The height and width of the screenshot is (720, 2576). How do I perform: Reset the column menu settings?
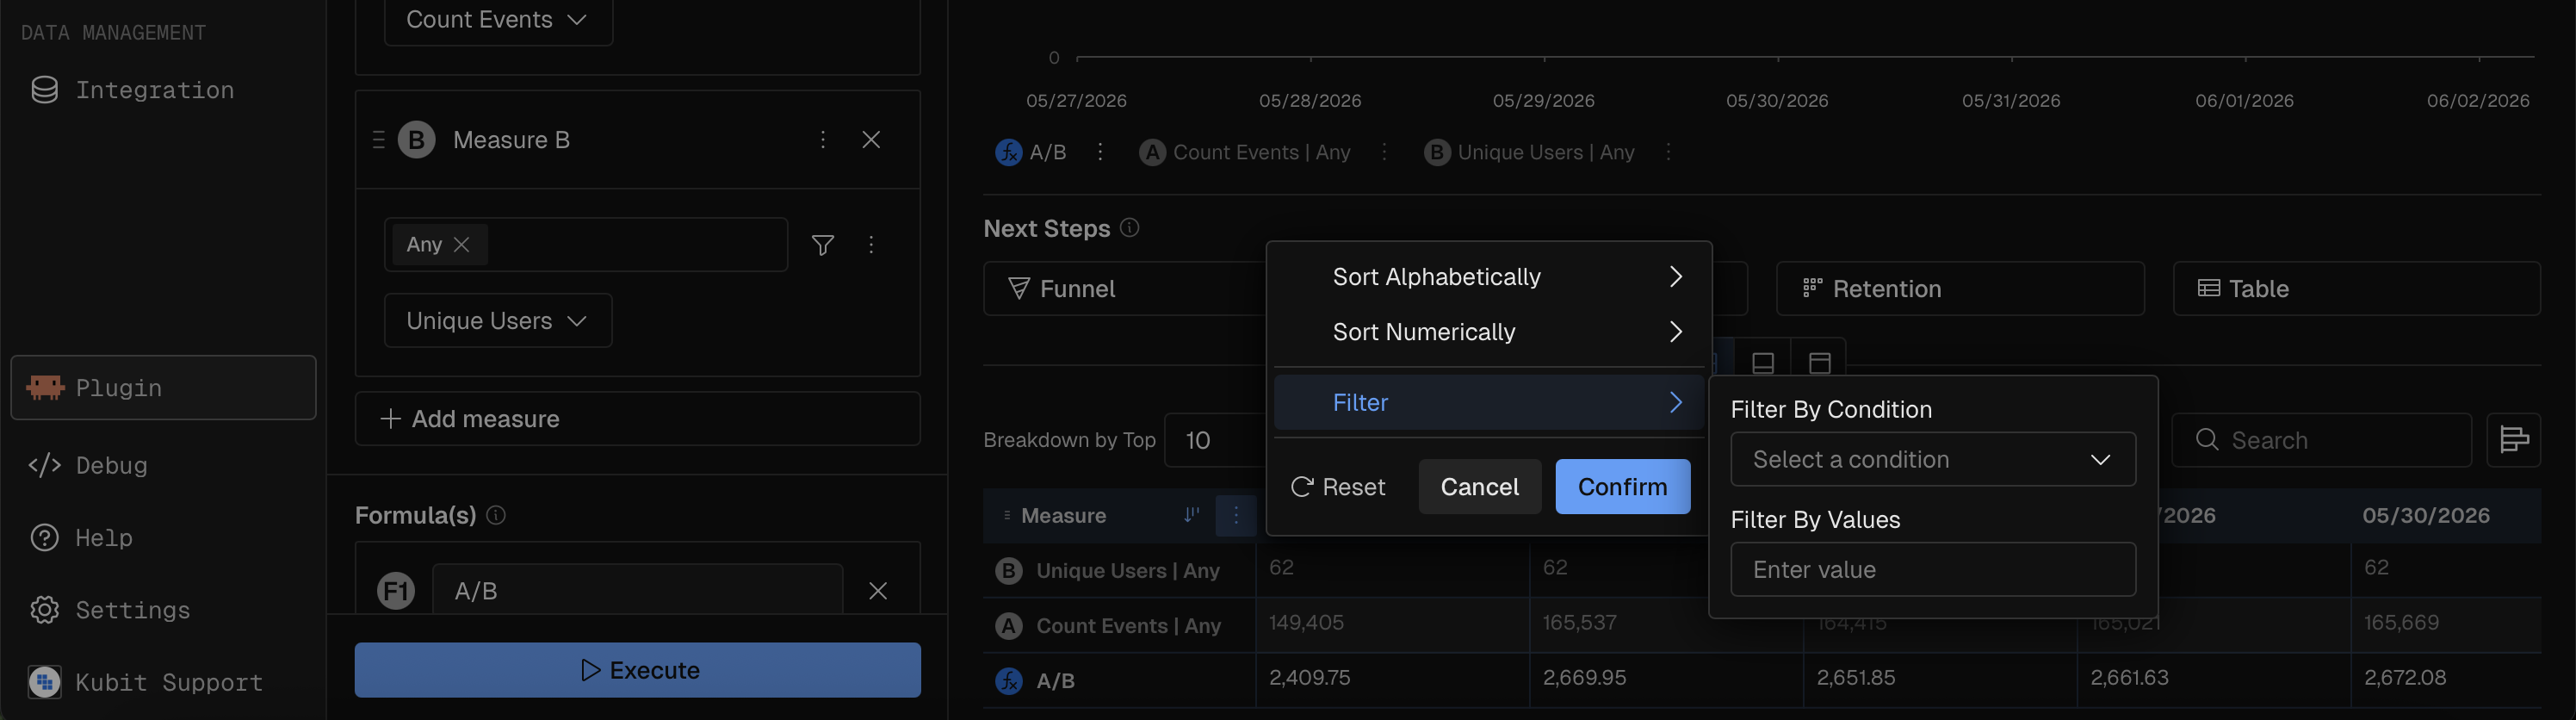[1338, 487]
